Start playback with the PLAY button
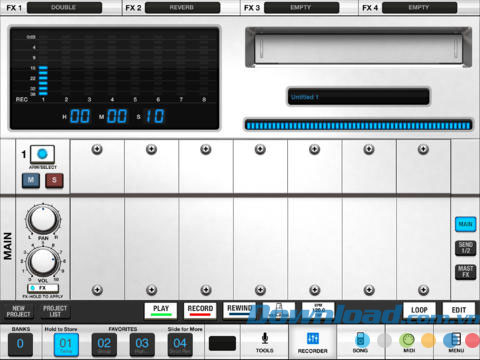 click(161, 311)
